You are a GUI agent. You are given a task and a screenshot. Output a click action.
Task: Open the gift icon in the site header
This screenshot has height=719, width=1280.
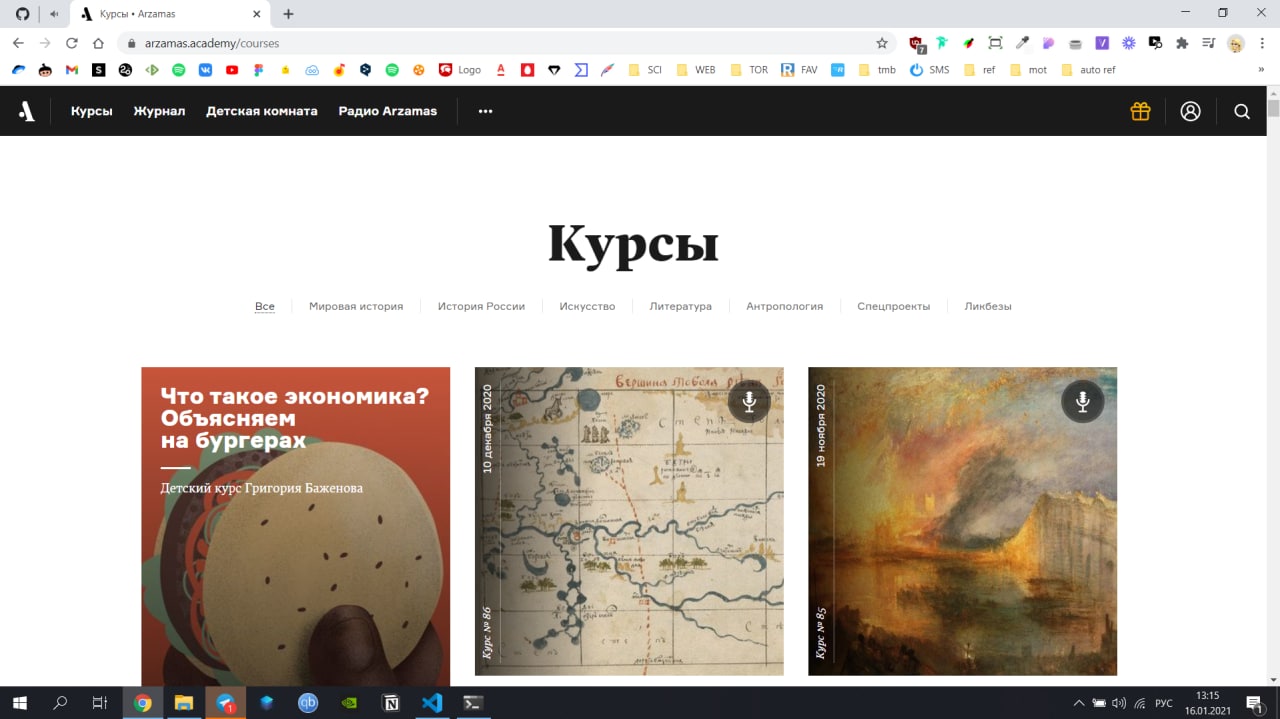click(x=1140, y=112)
